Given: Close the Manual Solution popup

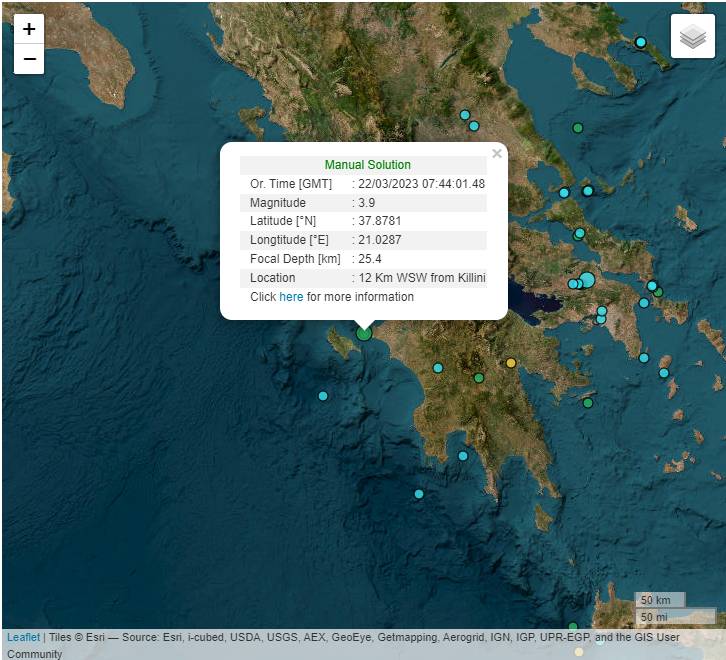Looking at the screenshot, I should (497, 153).
